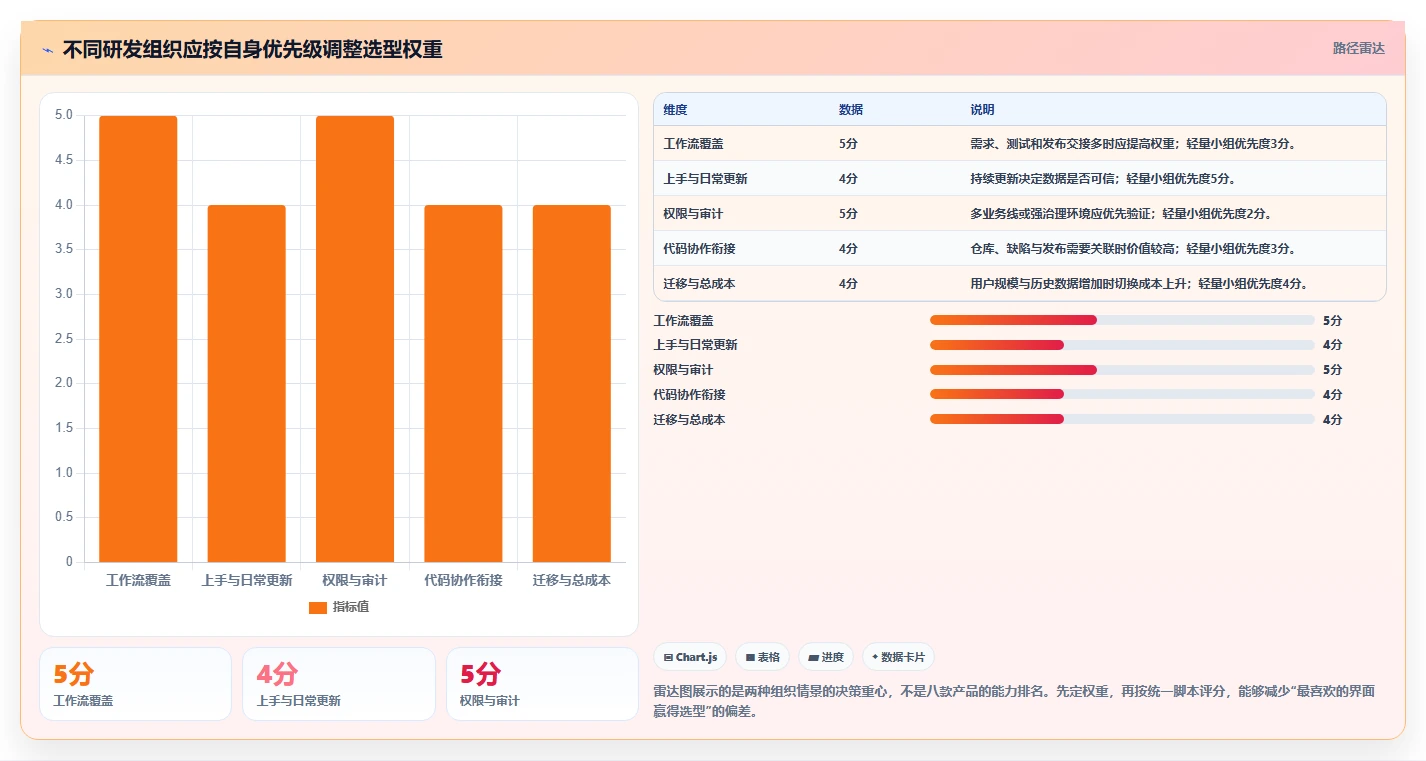The image size is (1426, 761).
Task: Click the 代码协作衔接 progress bar
Action: pos(1122,394)
